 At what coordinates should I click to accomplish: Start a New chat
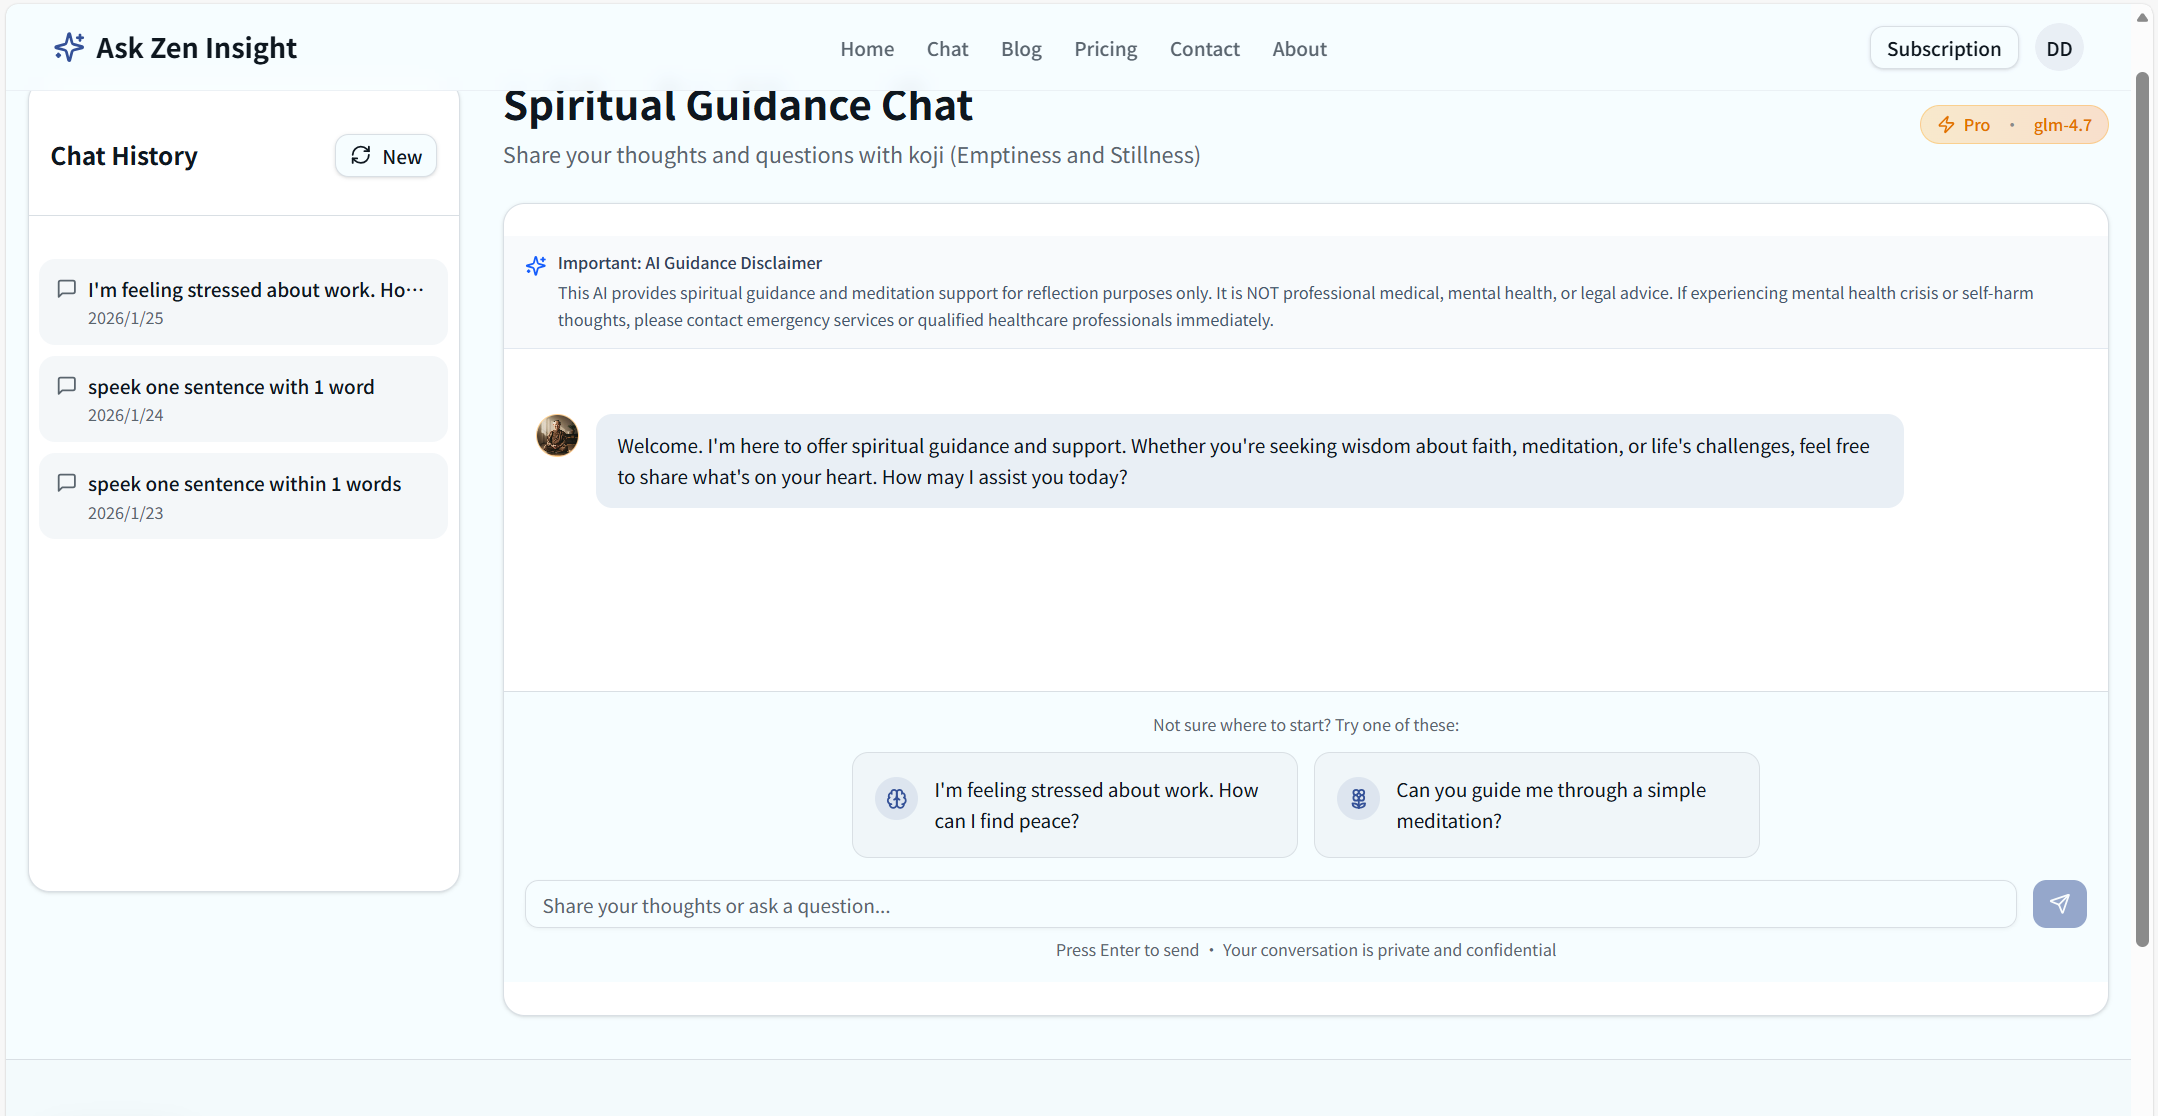pos(386,156)
